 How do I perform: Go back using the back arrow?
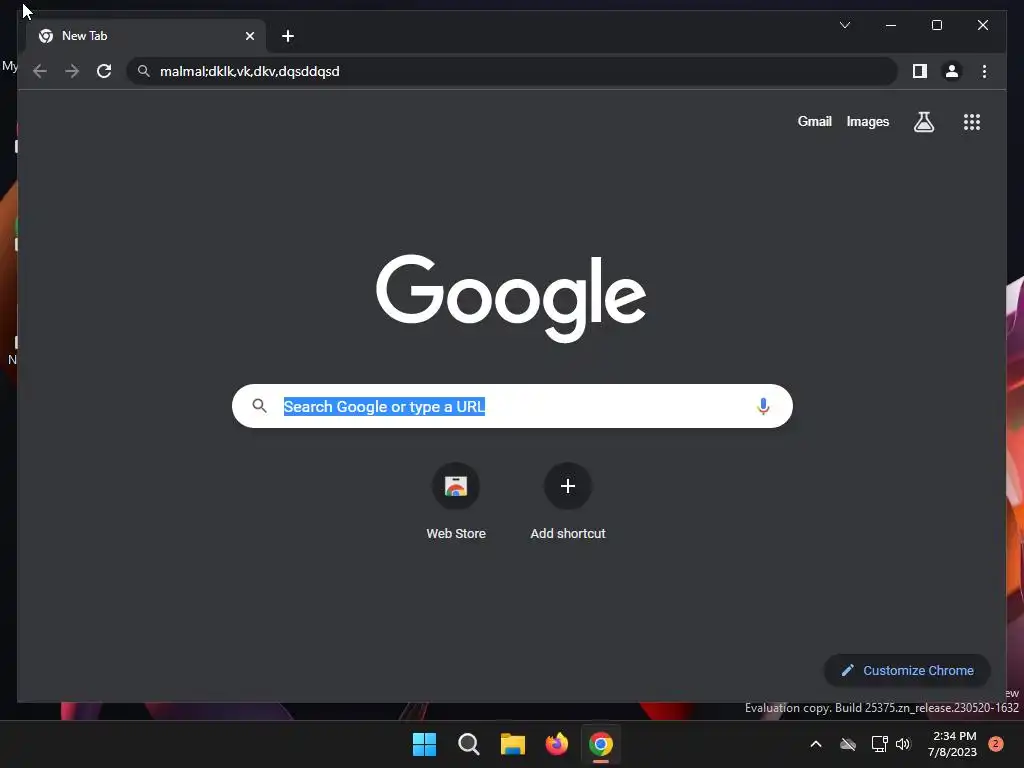click(x=40, y=71)
